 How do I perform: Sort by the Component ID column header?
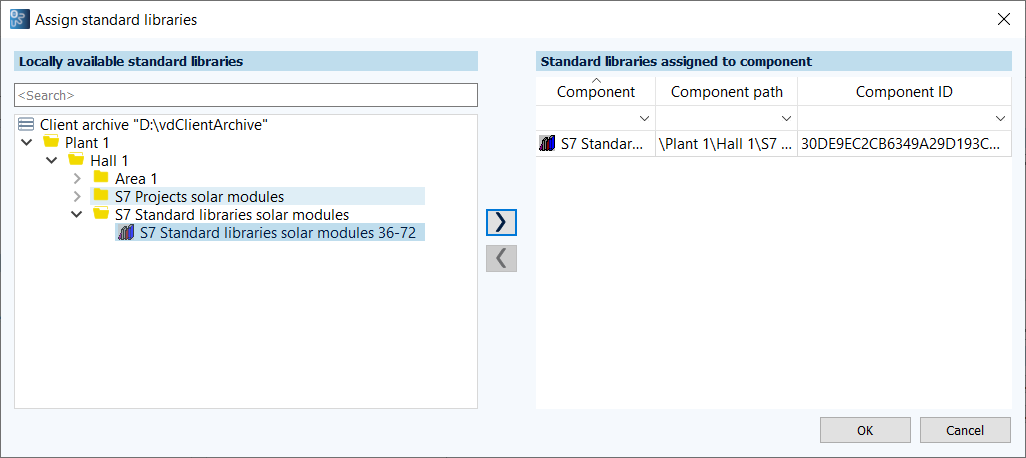[904, 92]
